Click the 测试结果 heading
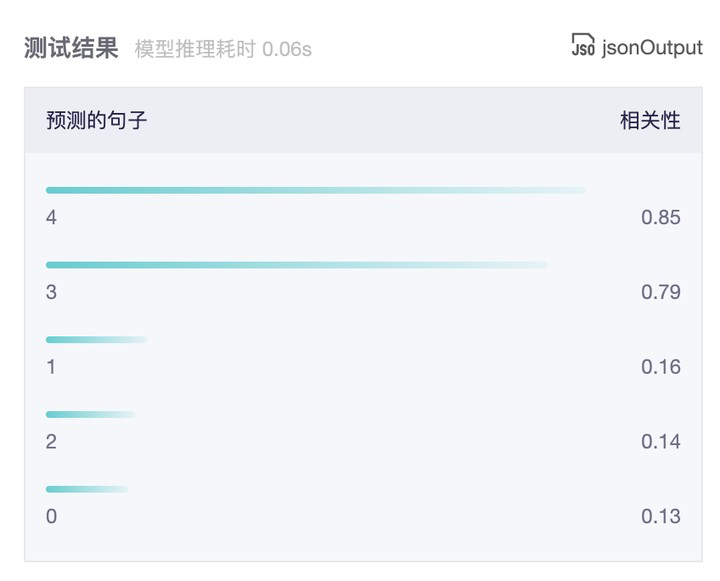 71,48
